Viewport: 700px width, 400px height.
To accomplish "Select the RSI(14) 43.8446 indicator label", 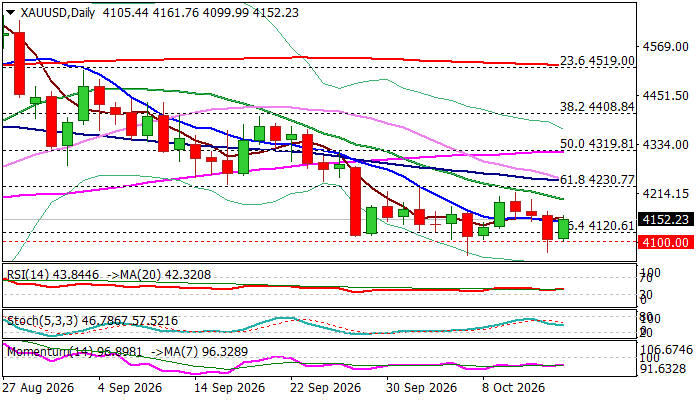I will tap(53, 275).
